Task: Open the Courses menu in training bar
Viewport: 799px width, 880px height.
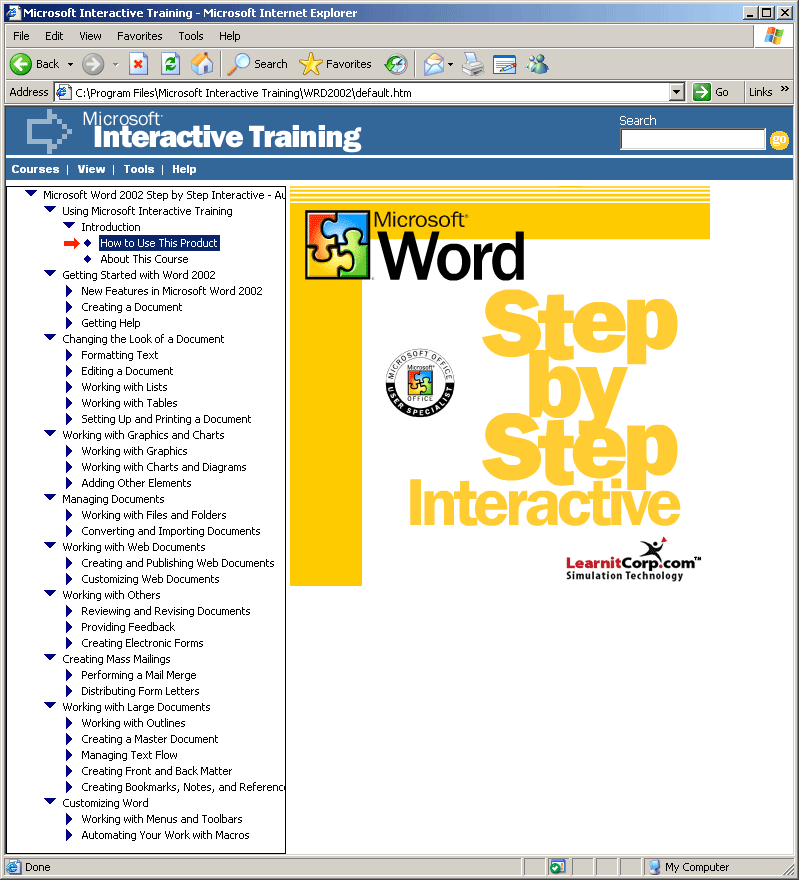Action: 35,169
